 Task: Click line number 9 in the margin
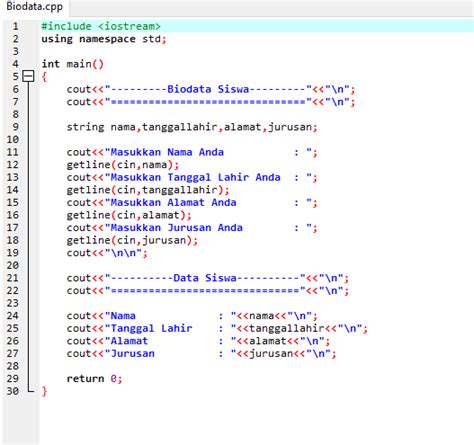(x=15, y=127)
